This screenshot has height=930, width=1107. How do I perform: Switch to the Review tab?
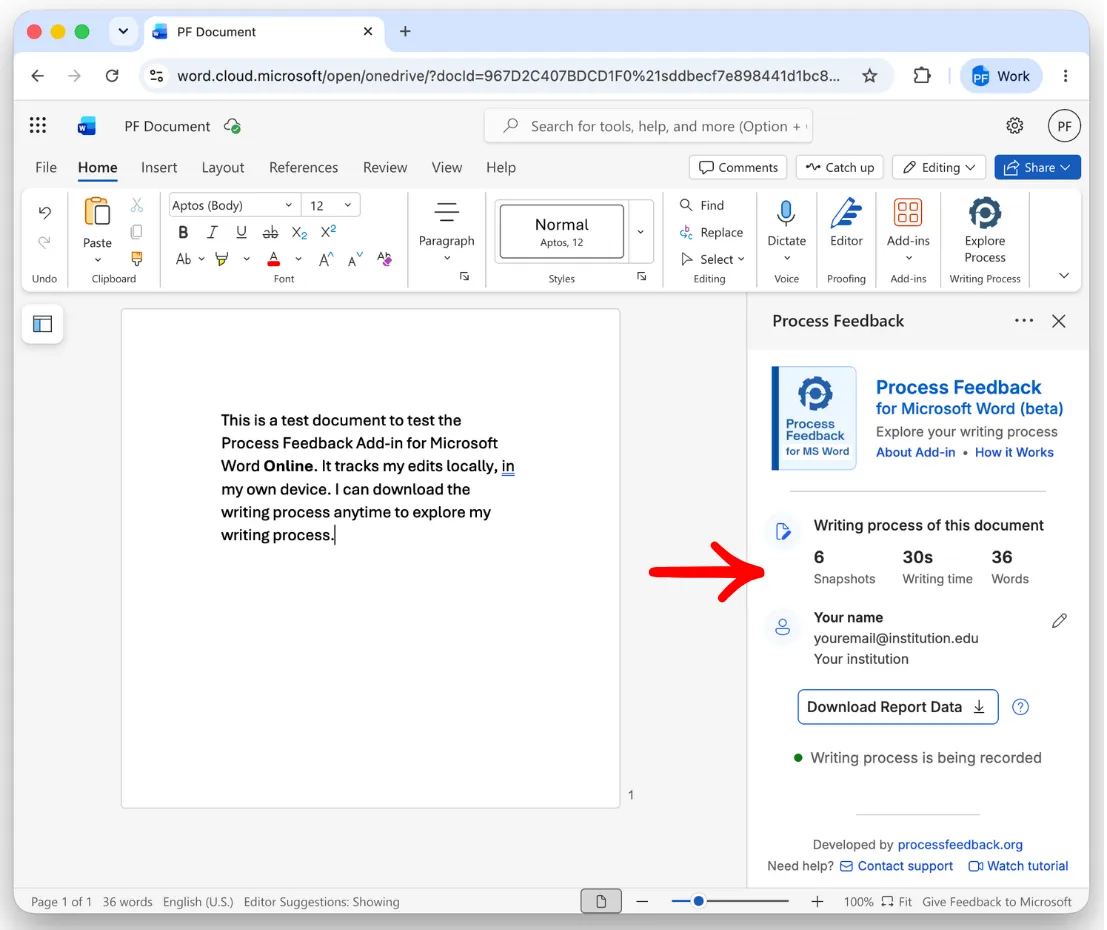[385, 167]
